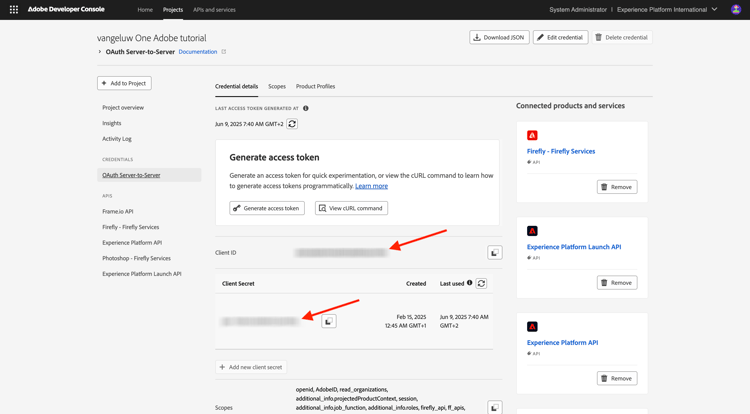Open external link icon beside Documentation
Screen dimensions: 750x414
[x=223, y=52]
